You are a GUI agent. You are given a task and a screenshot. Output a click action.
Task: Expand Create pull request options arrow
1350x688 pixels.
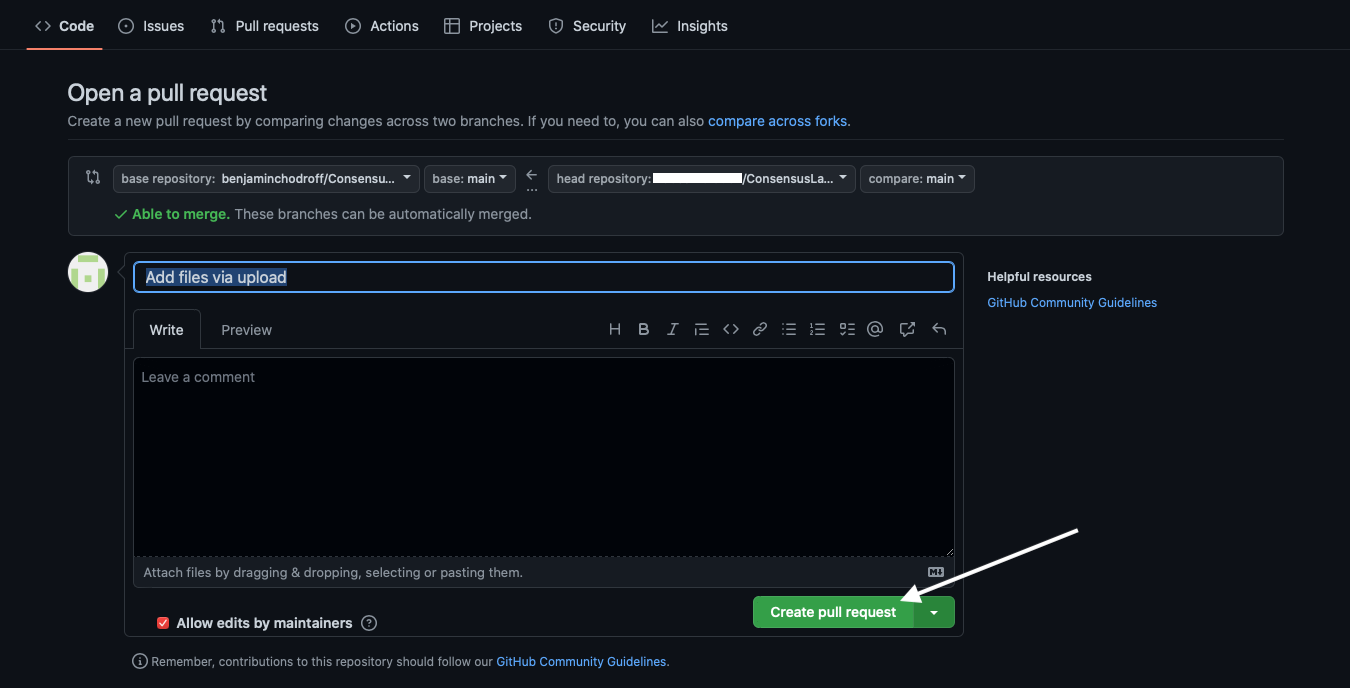click(934, 612)
